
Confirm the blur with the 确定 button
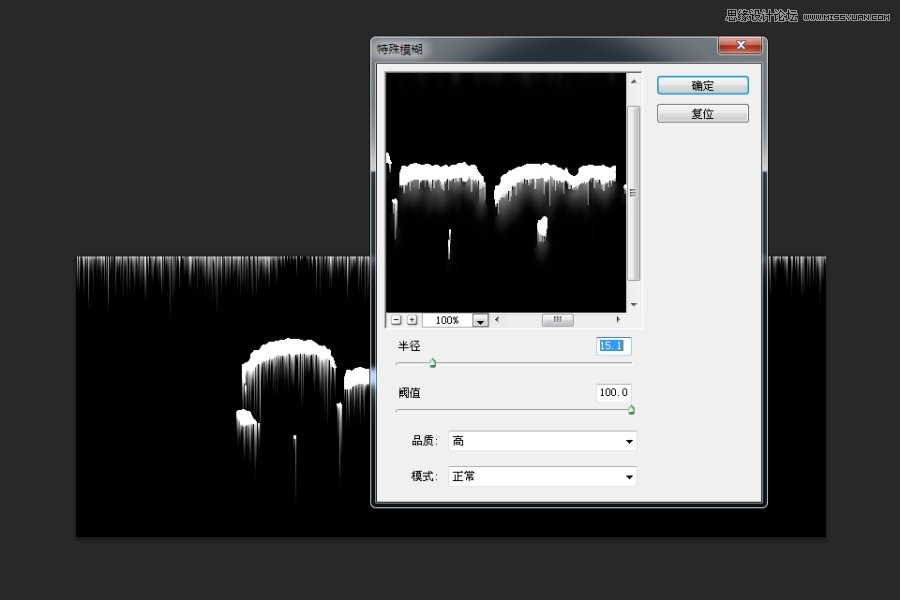click(703, 86)
